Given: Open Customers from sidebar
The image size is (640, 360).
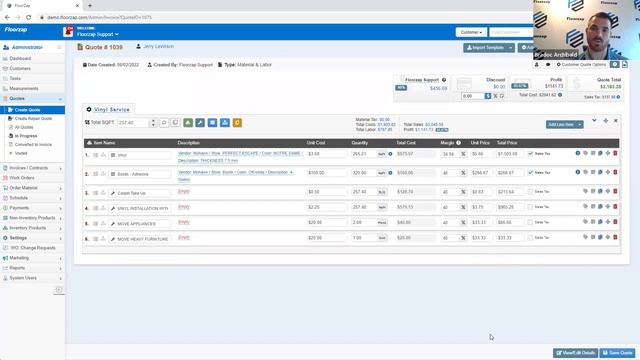Looking at the screenshot, I should pyautogui.click(x=20, y=69).
